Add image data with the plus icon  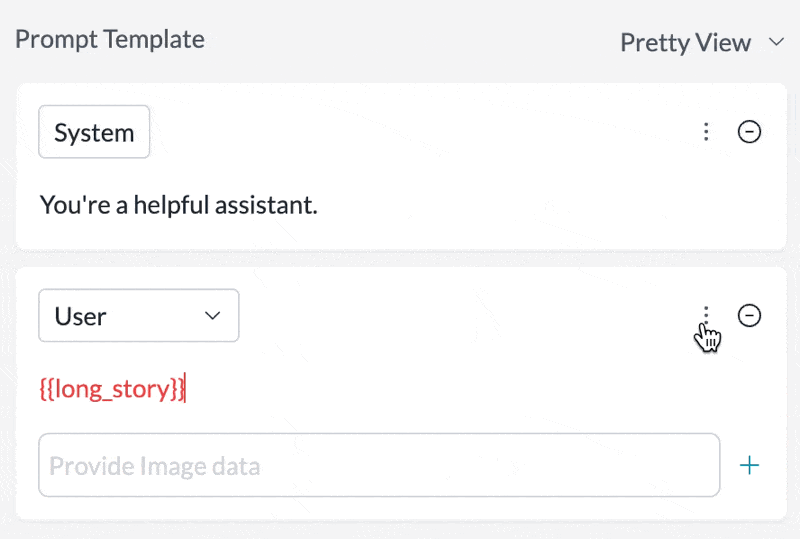point(749,465)
